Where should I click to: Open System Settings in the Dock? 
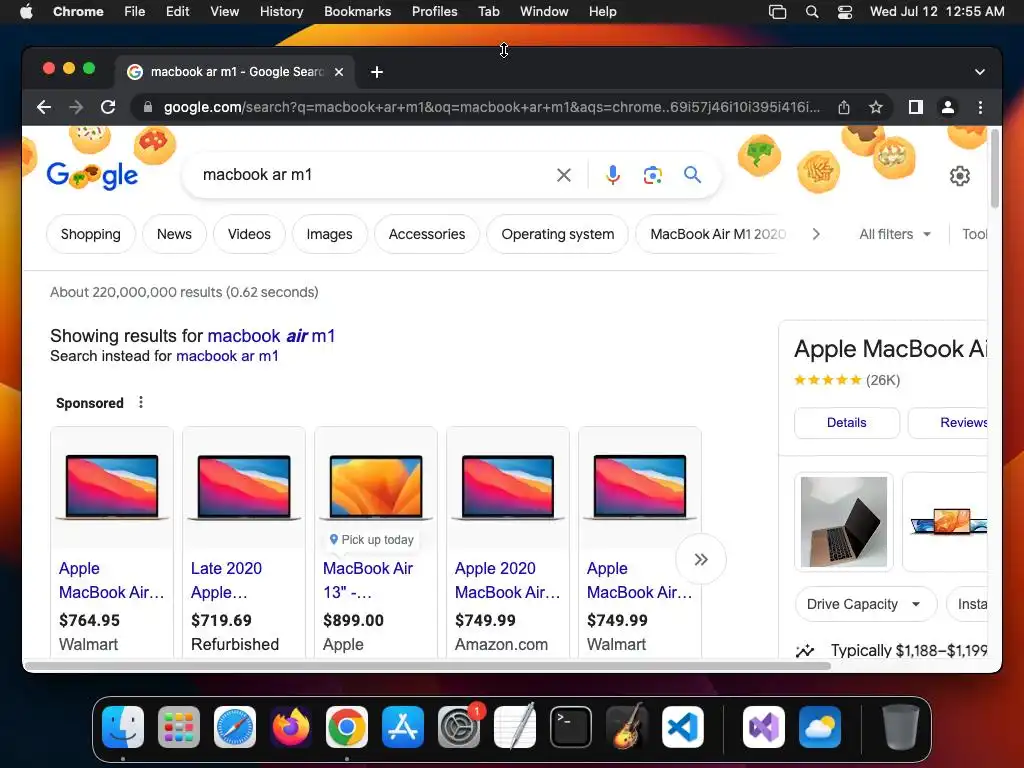pyautogui.click(x=459, y=727)
